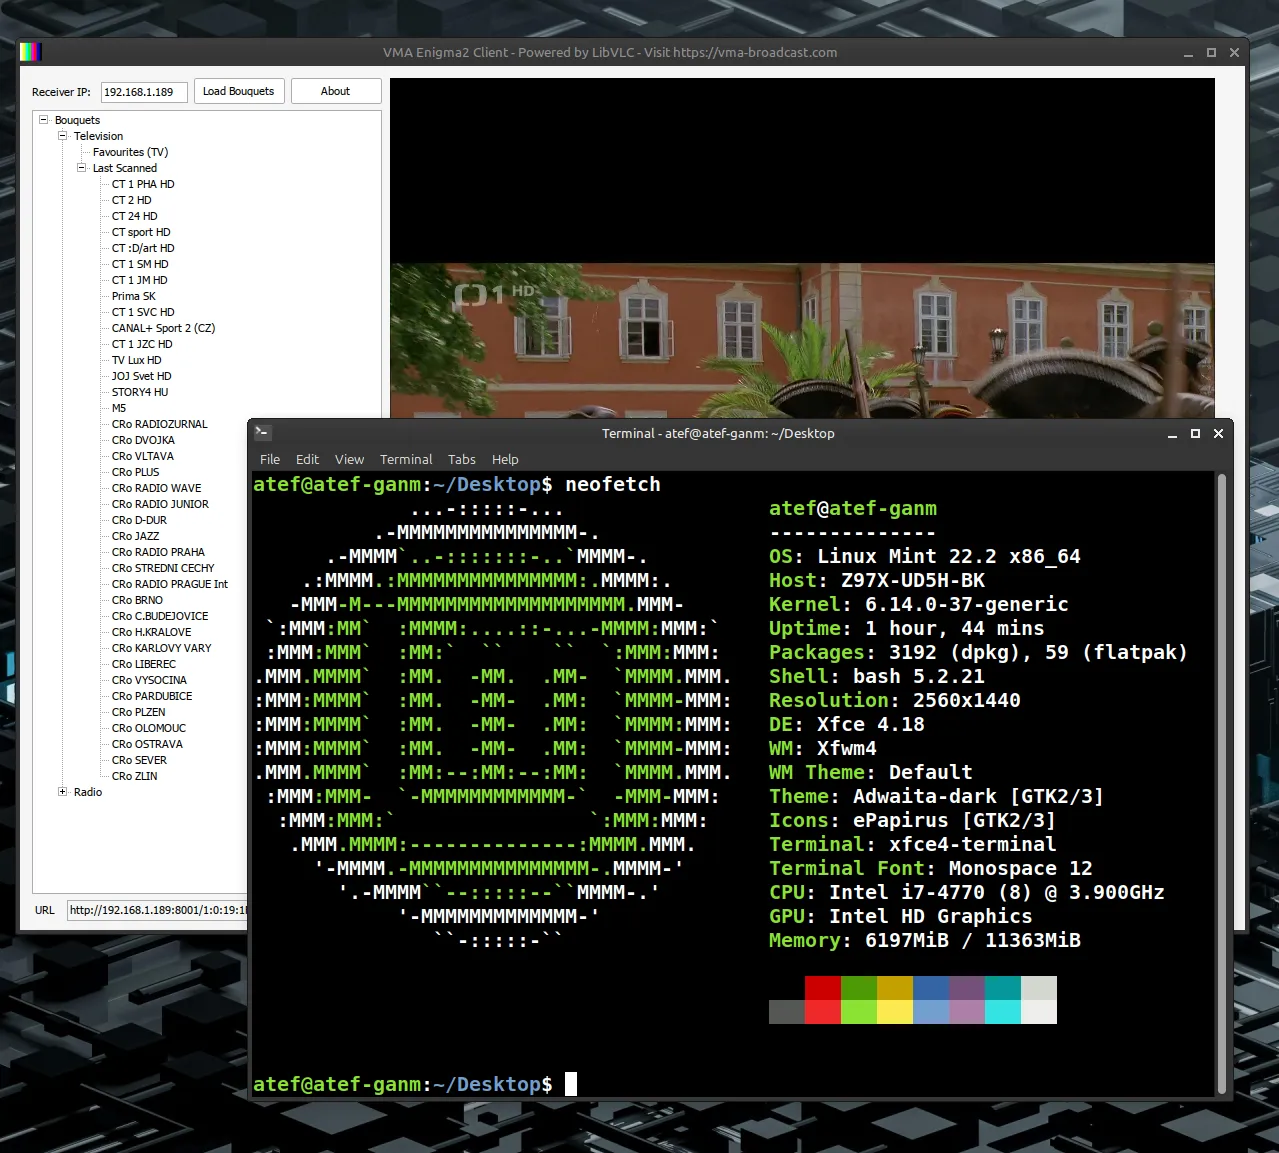Collapse the Television branch

(x=62, y=136)
